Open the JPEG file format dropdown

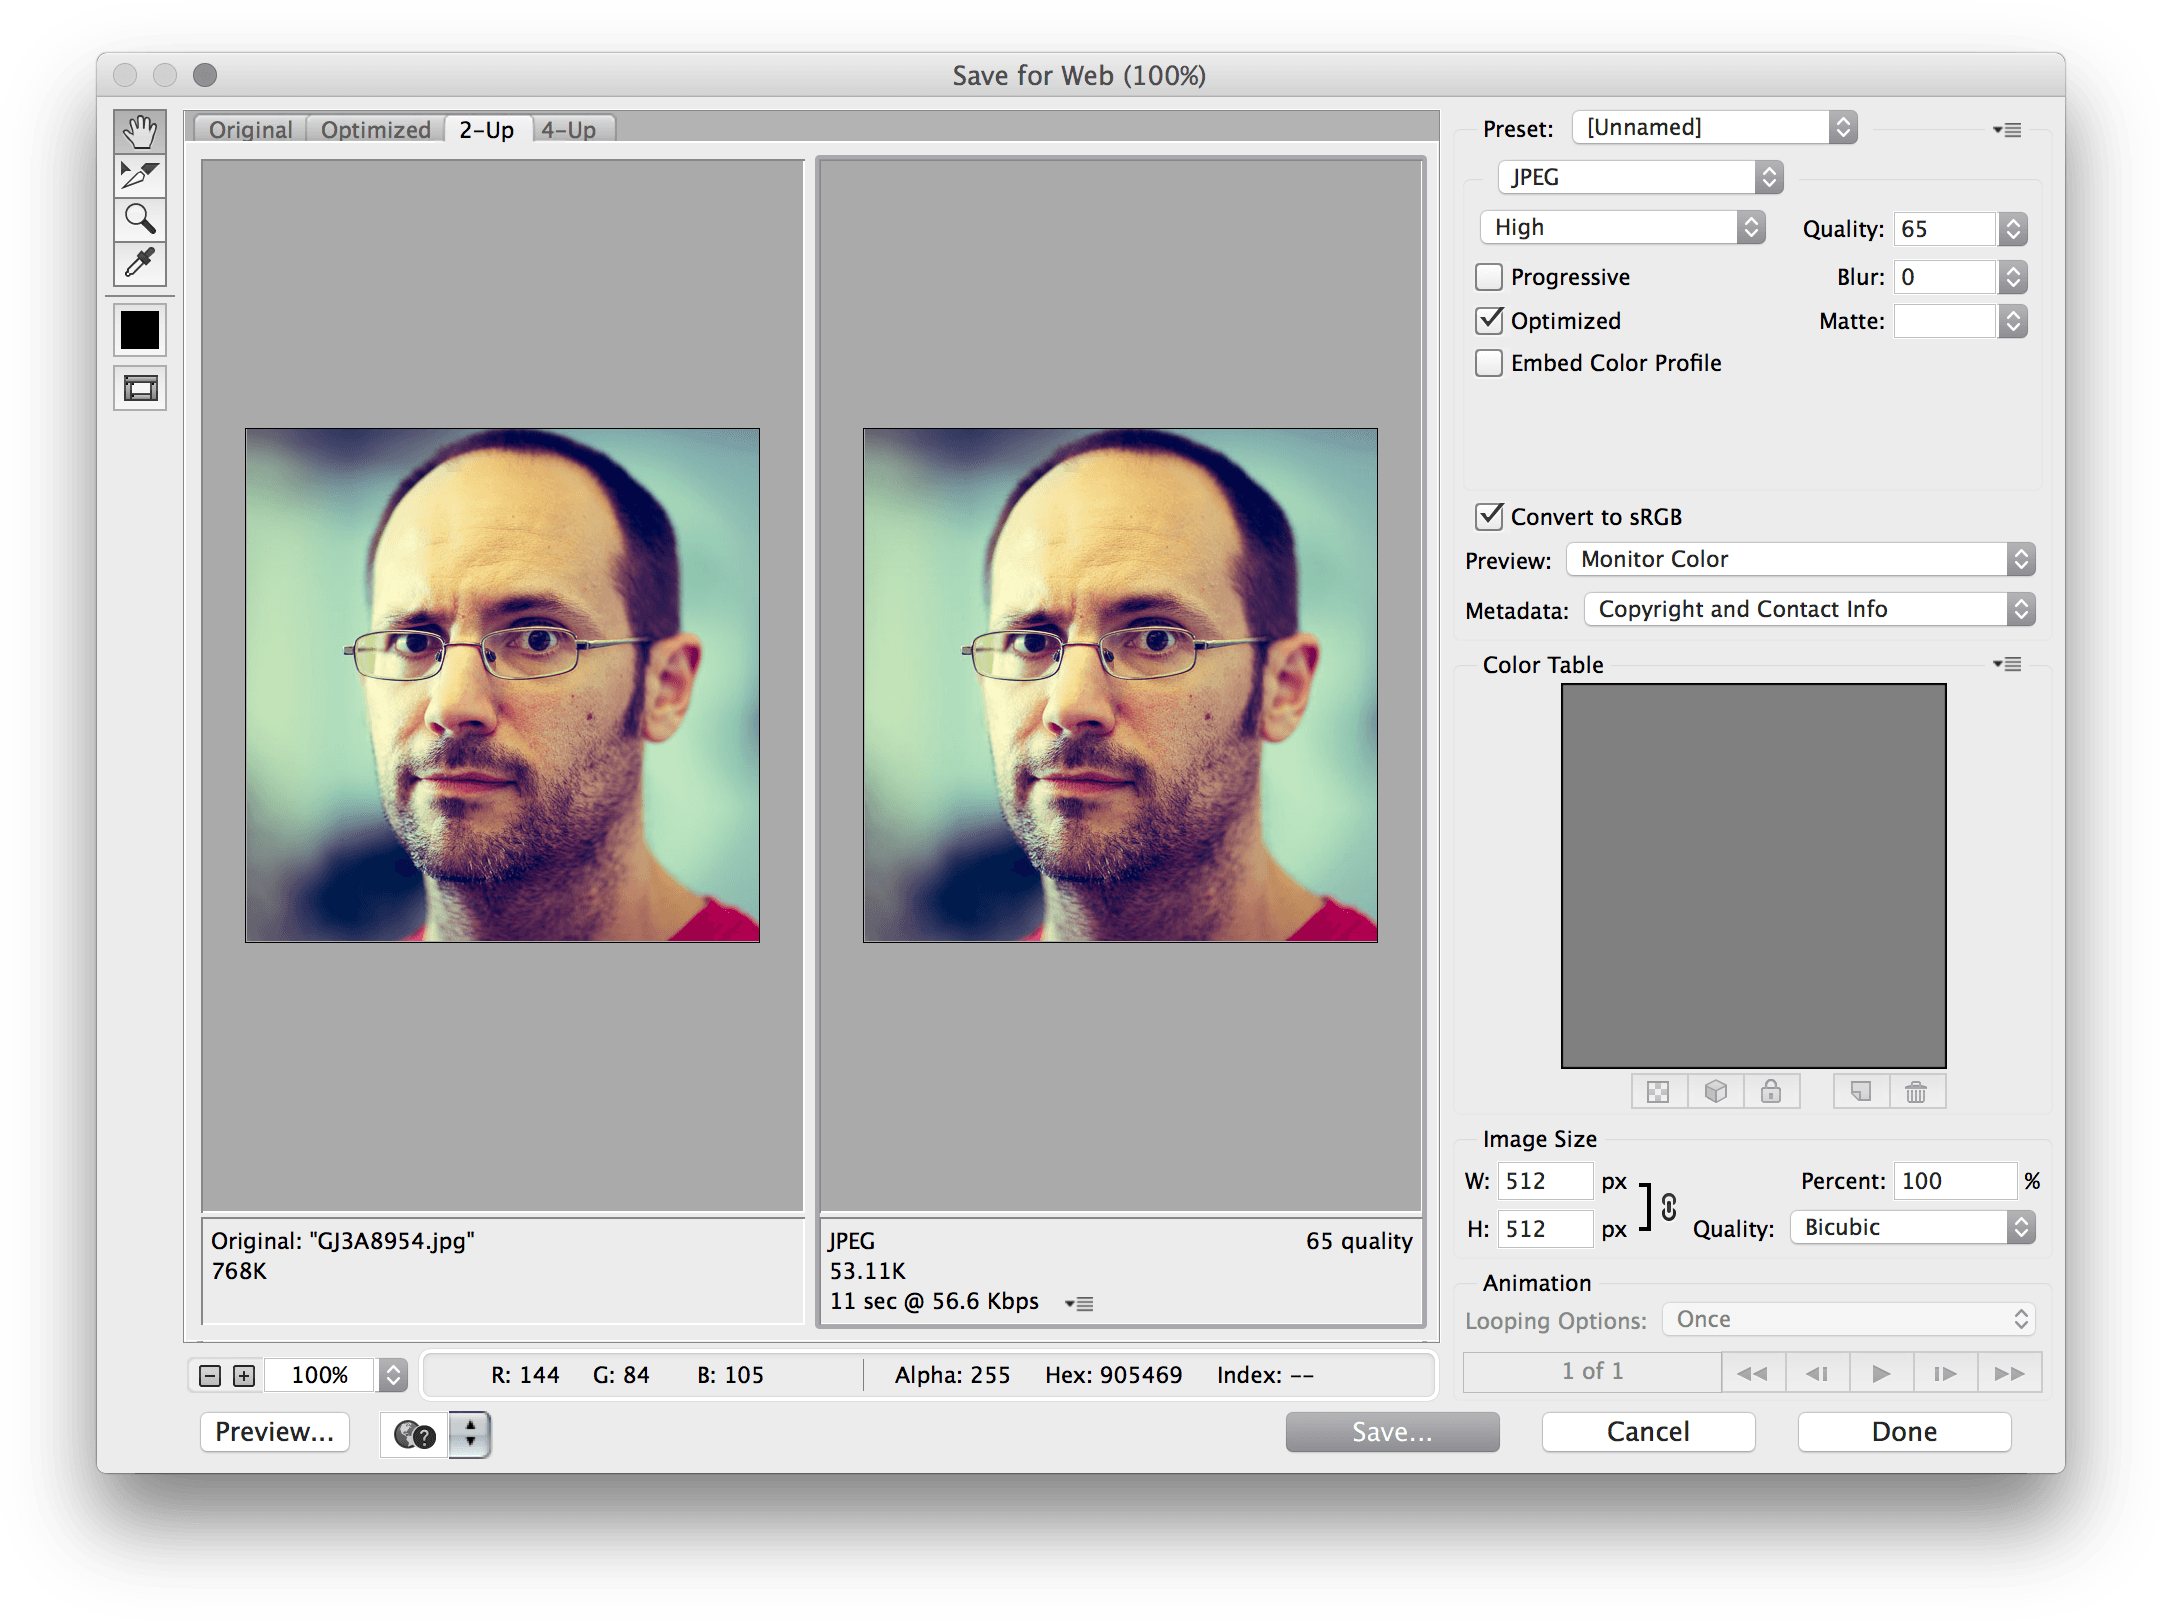[x=1640, y=178]
